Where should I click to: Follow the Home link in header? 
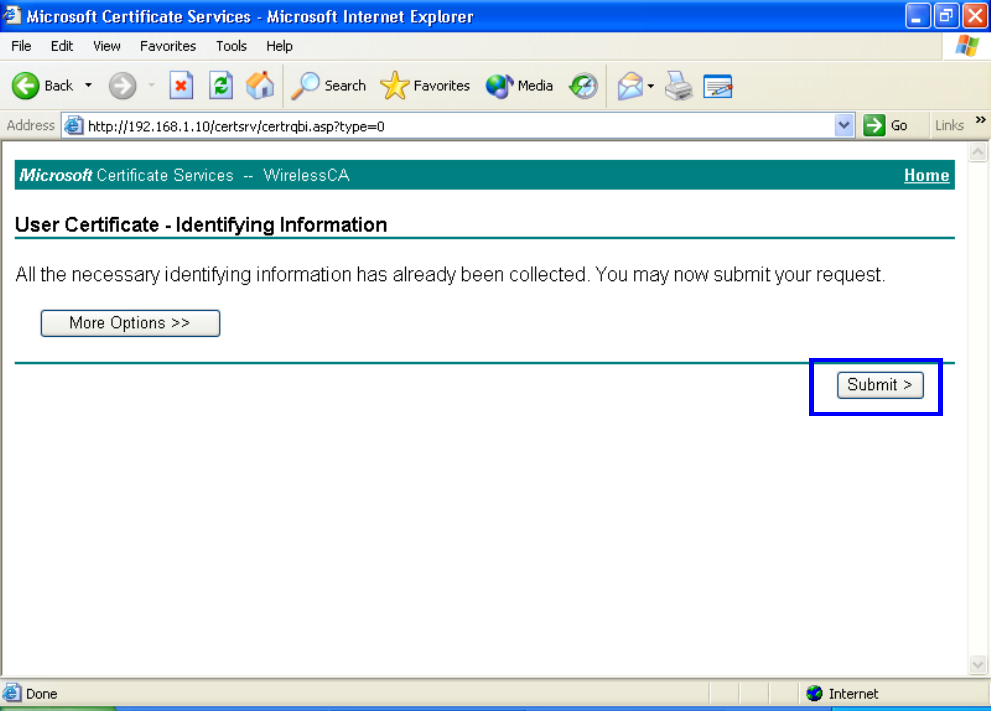click(927, 175)
